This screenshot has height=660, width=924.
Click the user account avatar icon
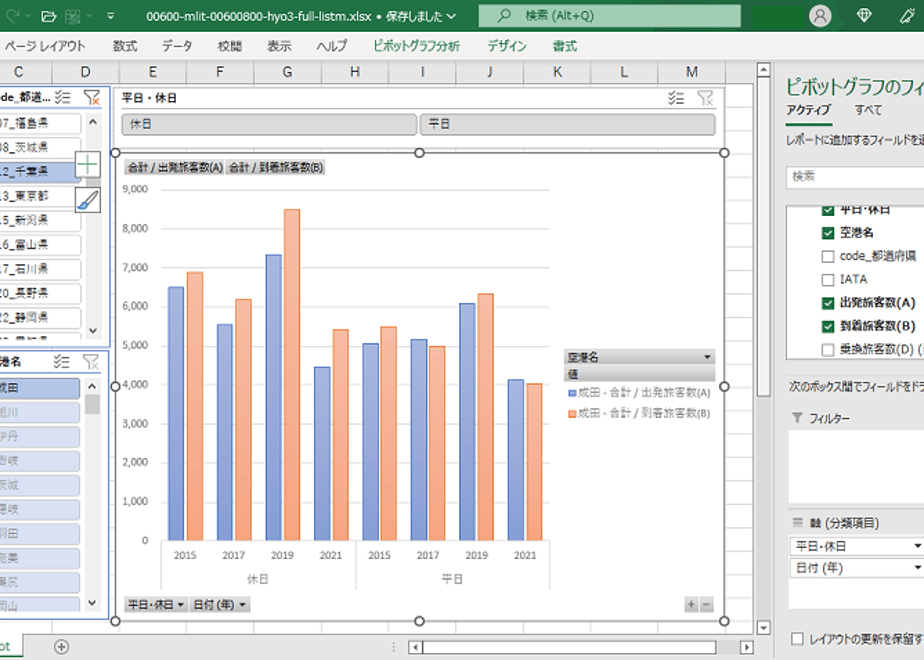(x=820, y=16)
